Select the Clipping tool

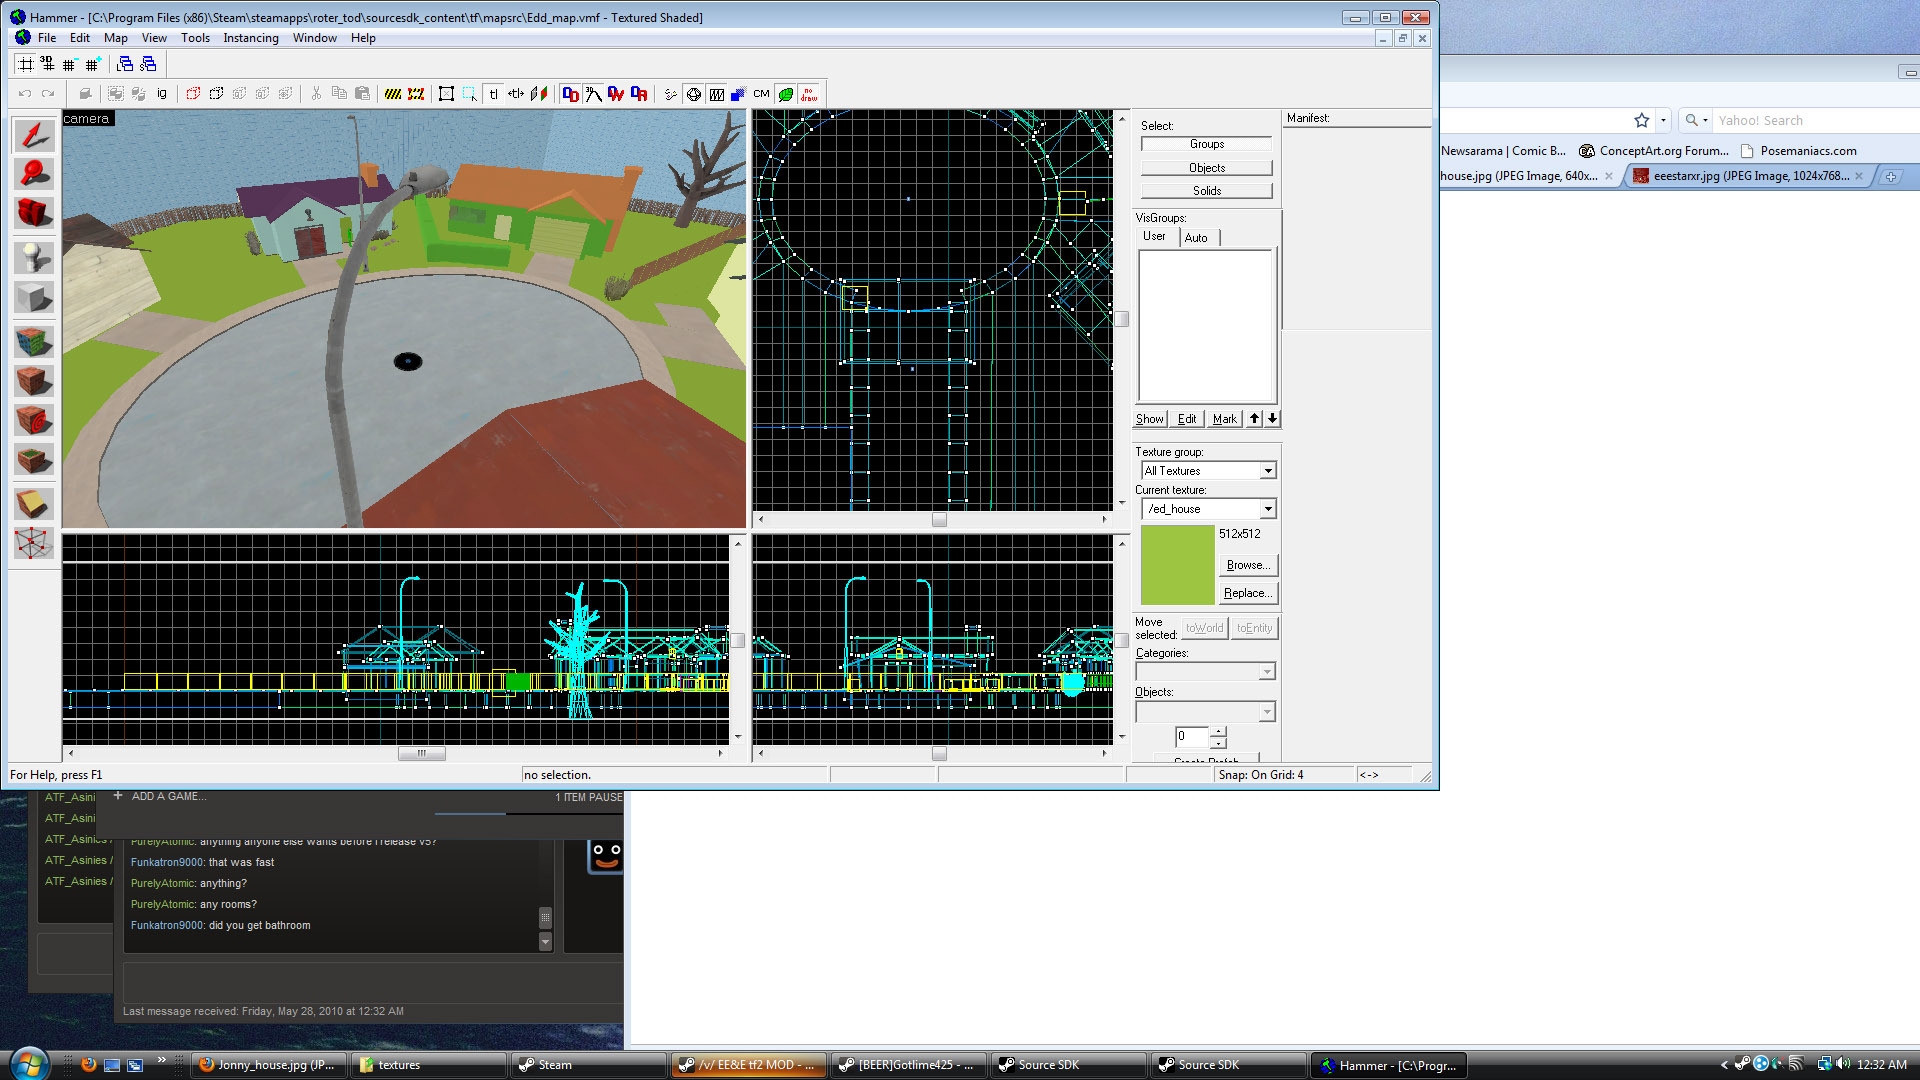tap(34, 502)
